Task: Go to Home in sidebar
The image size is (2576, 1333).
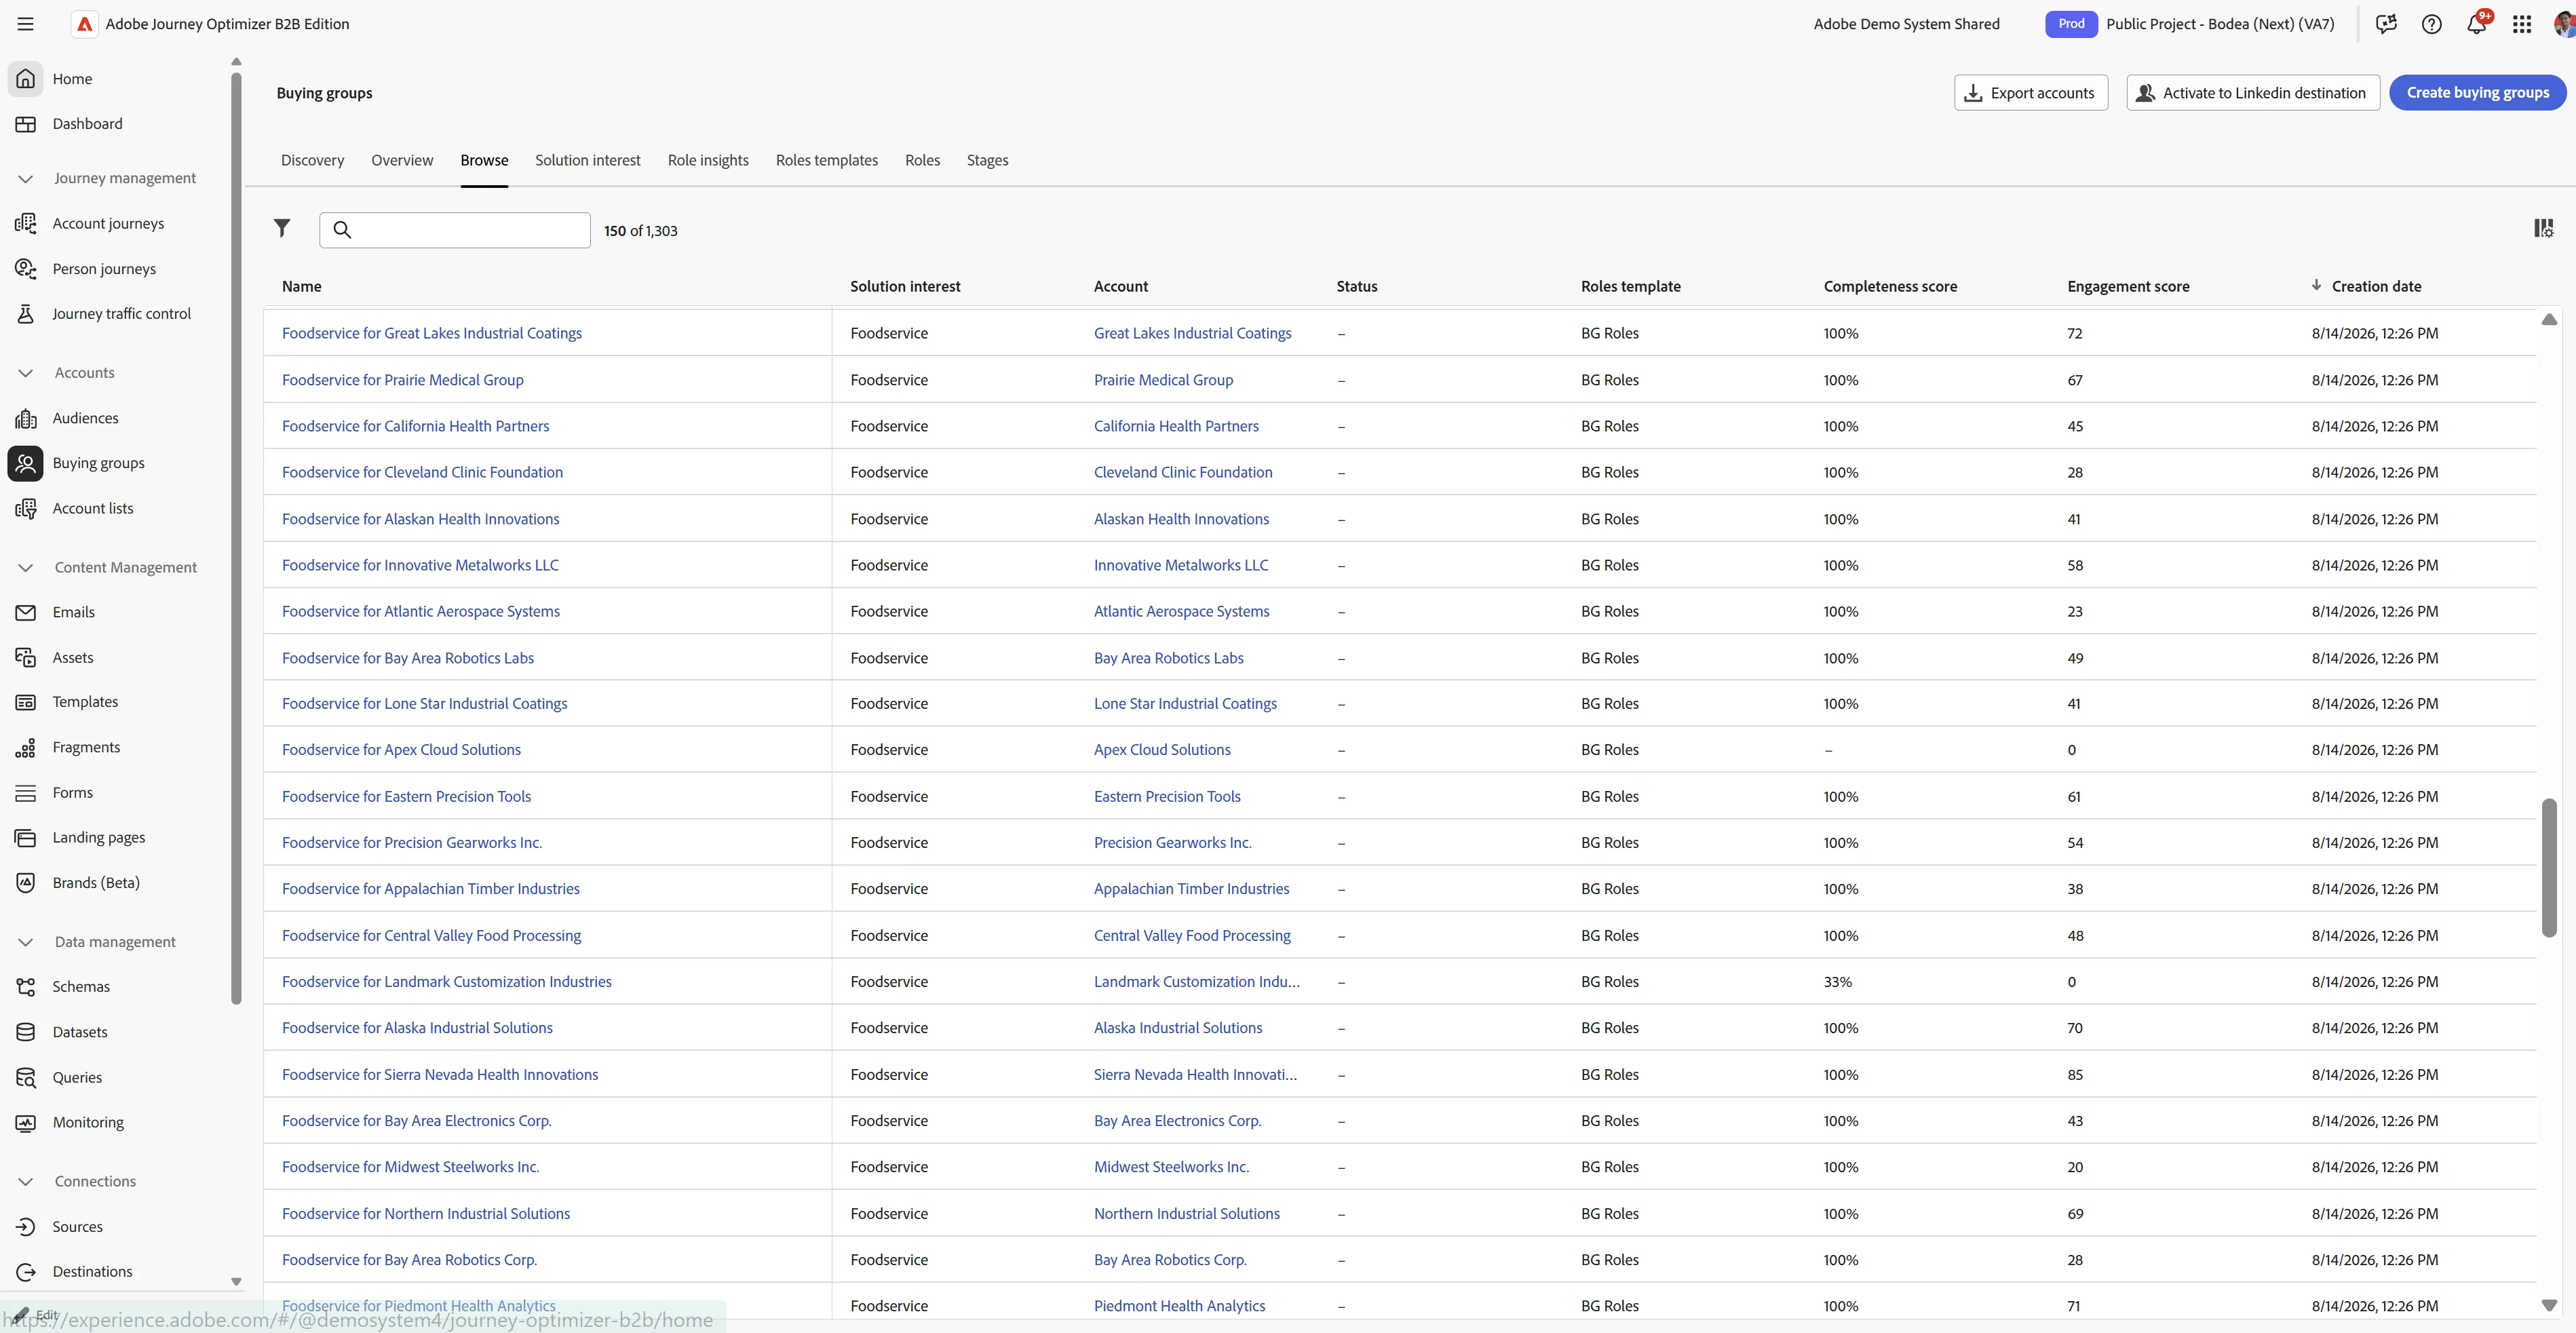Action: pyautogui.click(x=72, y=79)
